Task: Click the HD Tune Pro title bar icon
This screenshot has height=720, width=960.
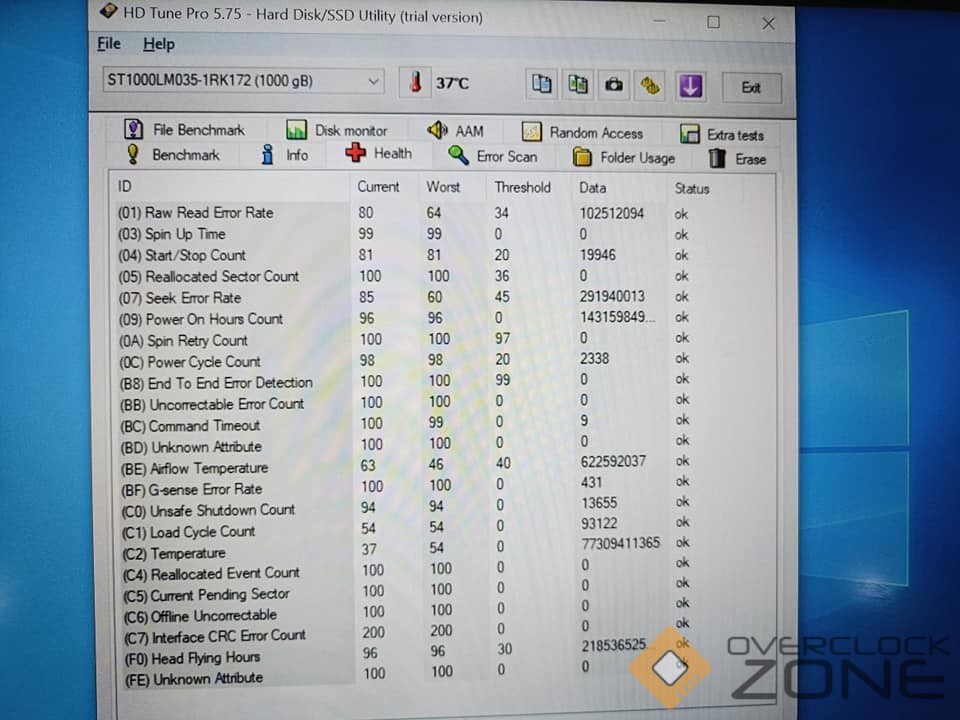Action: pos(108,11)
